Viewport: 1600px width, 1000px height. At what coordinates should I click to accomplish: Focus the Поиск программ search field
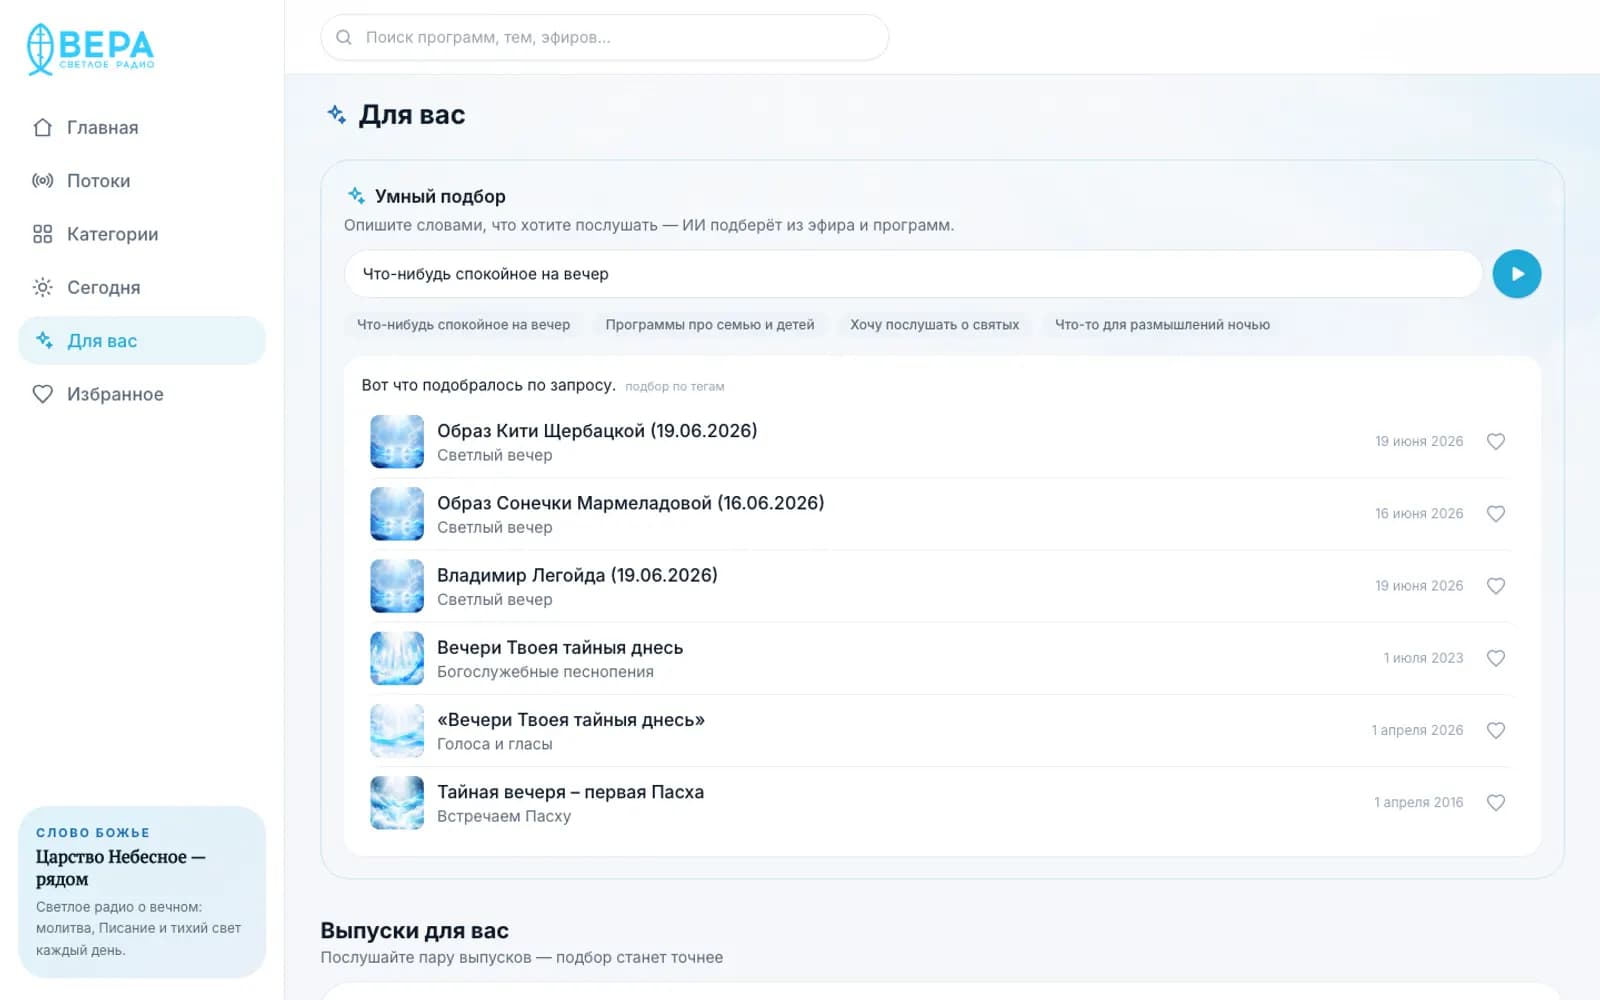(x=604, y=37)
